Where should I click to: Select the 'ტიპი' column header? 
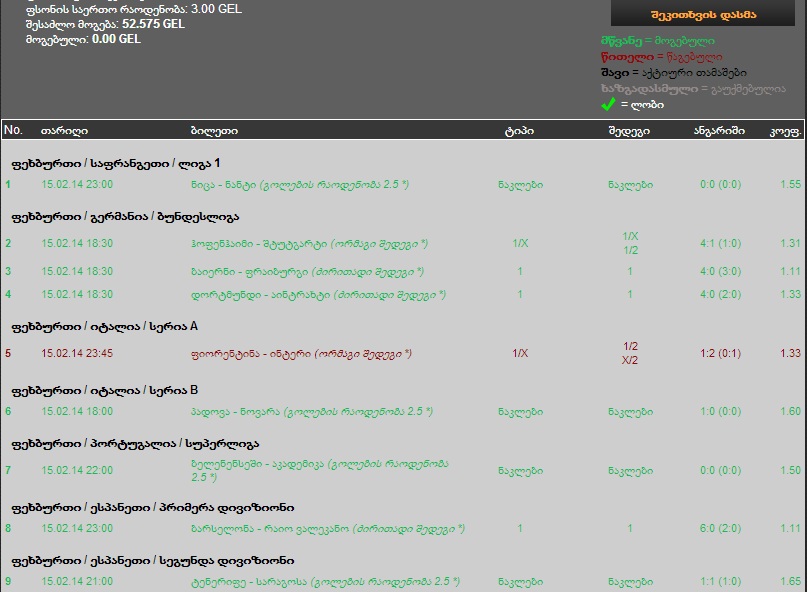(519, 131)
